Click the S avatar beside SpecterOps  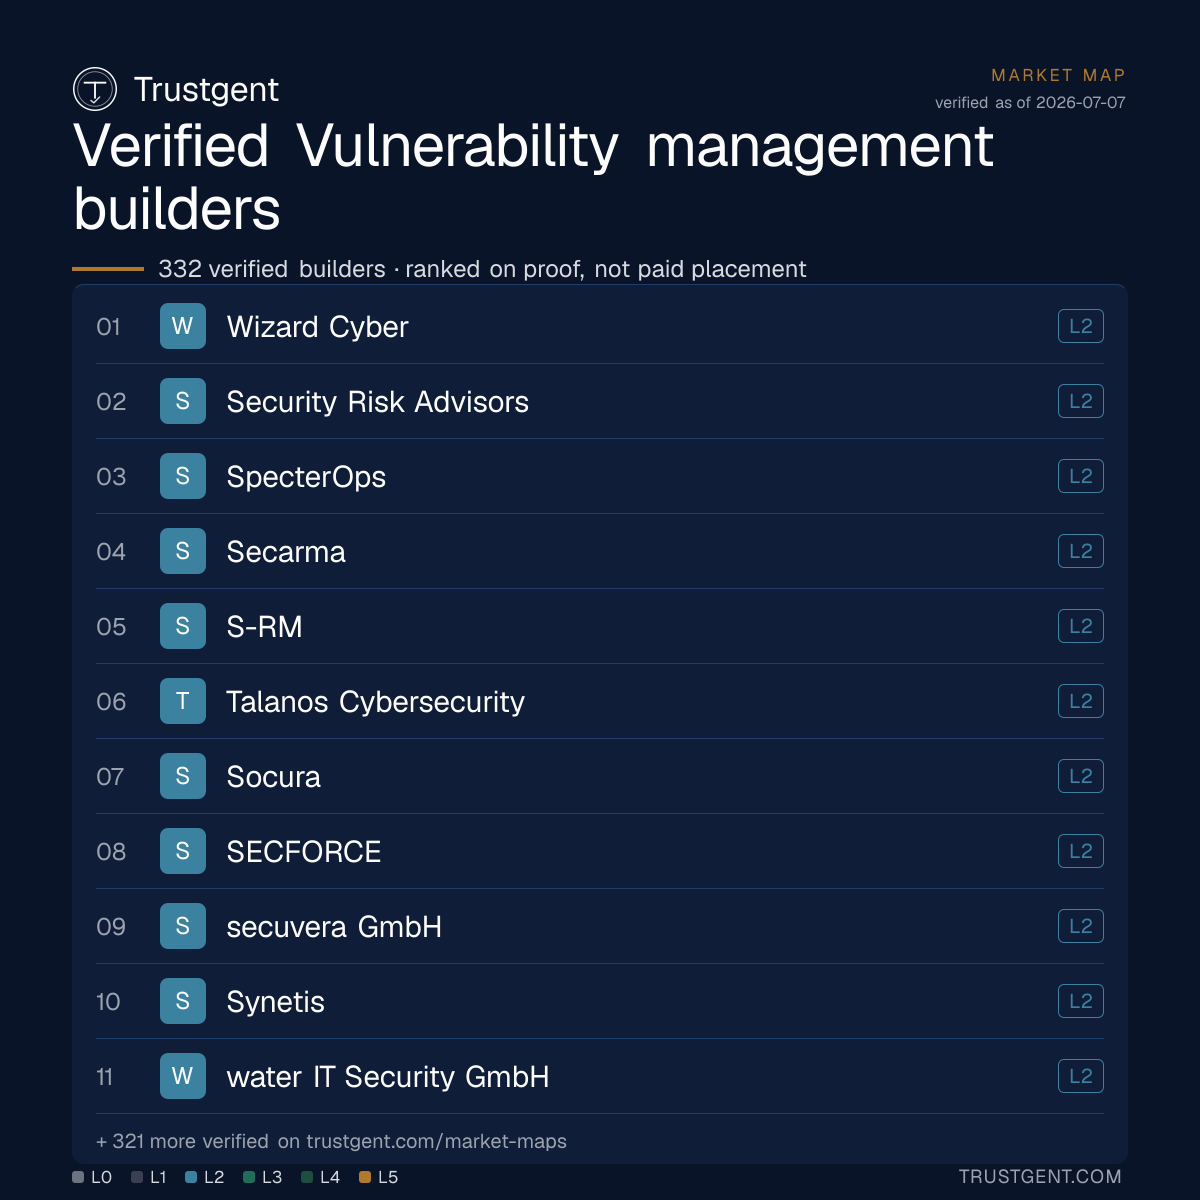[x=183, y=476]
